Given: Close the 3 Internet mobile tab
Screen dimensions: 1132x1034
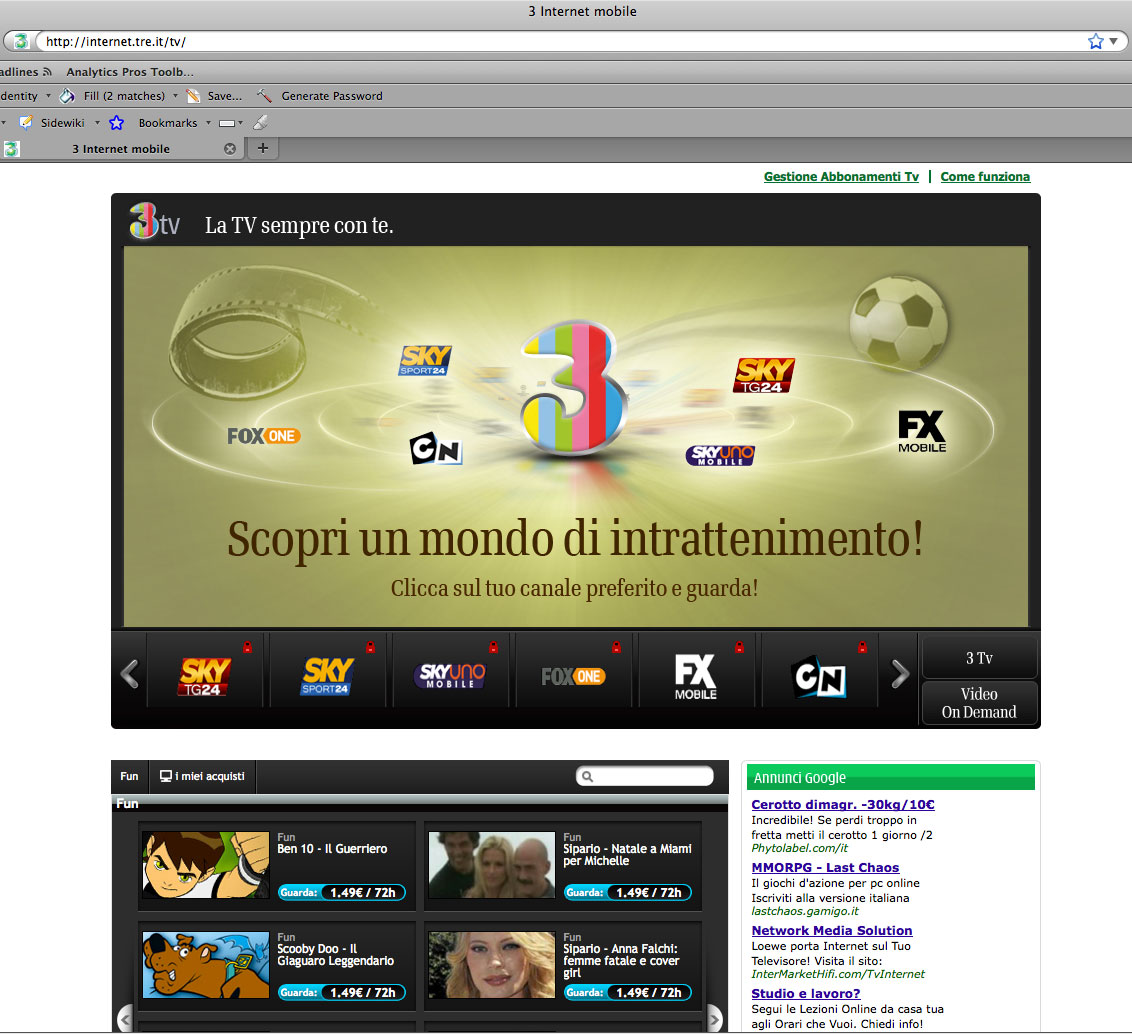Looking at the screenshot, I should pos(230,149).
